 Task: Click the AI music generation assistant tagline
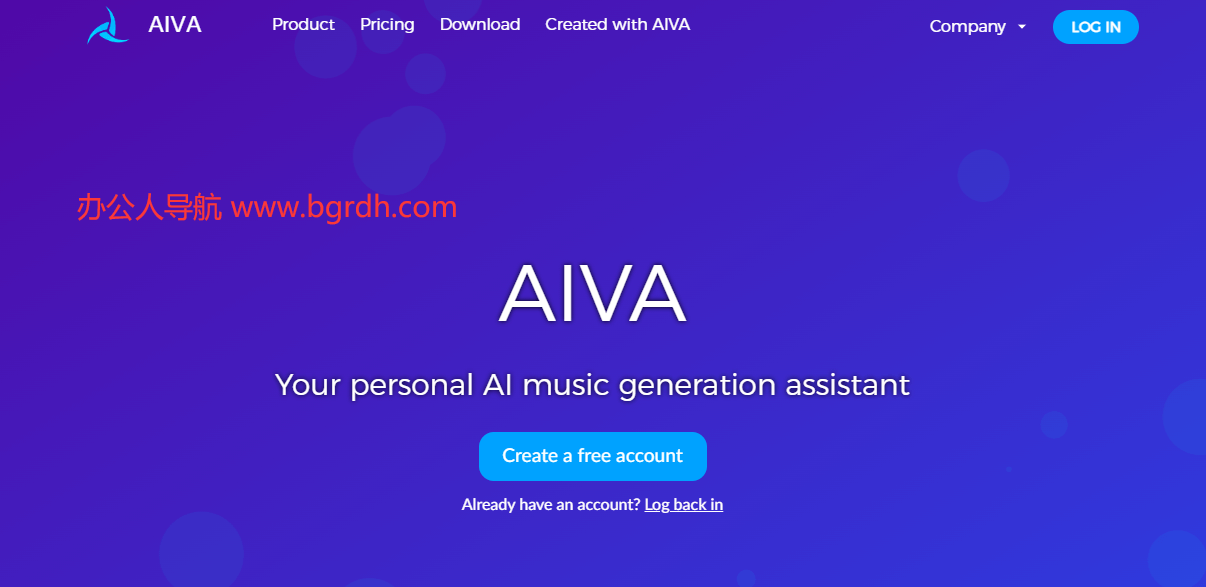tap(592, 385)
